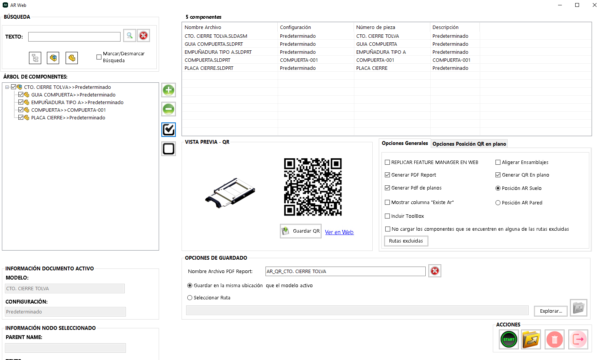
Task: Select the EMPUÑADURA TIPO A.SLDPRT table row
Action: pyautogui.click(x=386, y=52)
